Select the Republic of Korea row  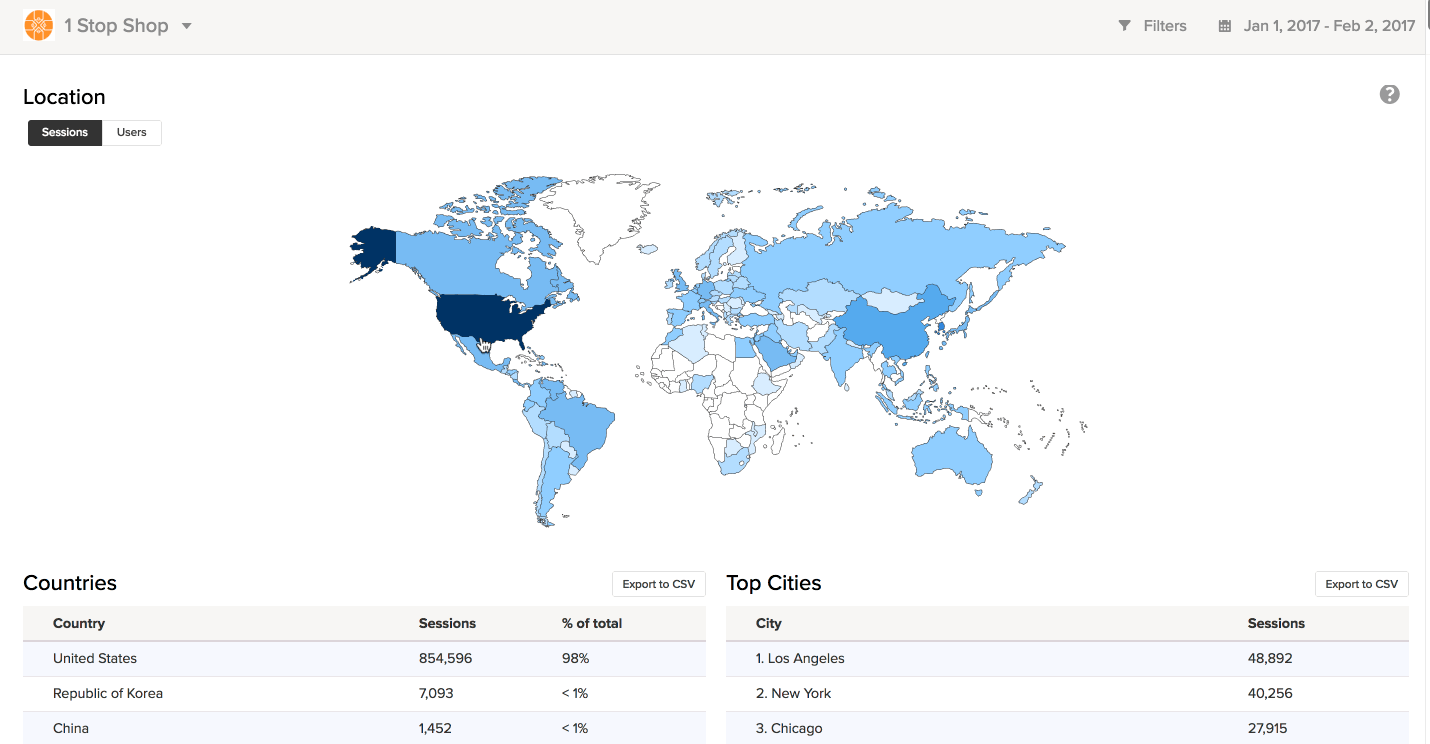coord(108,694)
